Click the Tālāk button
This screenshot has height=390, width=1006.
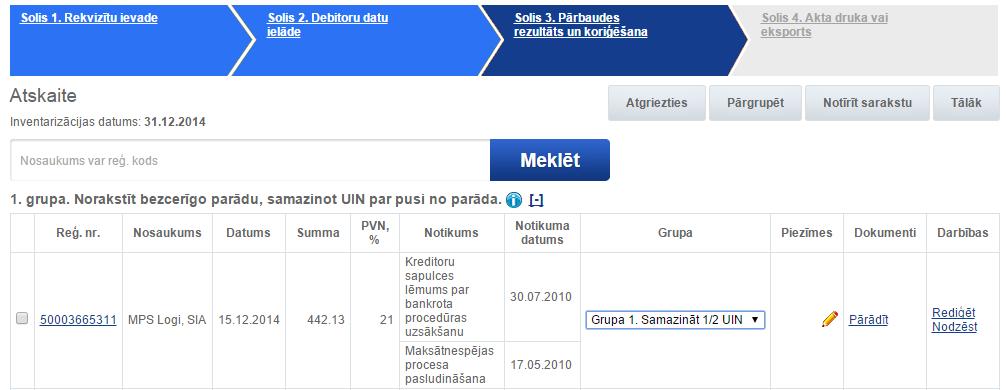coord(966,103)
